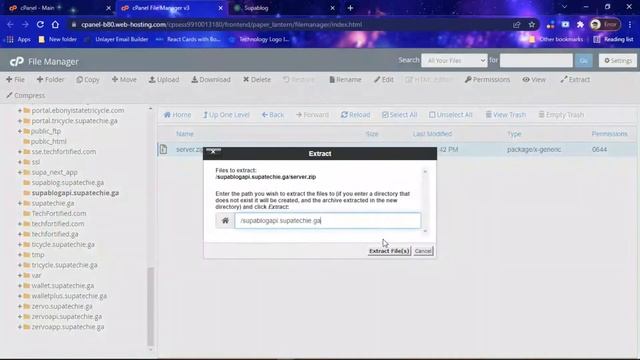Click Delete in the toolbar
This screenshot has width=640, height=360.
coord(257,80)
